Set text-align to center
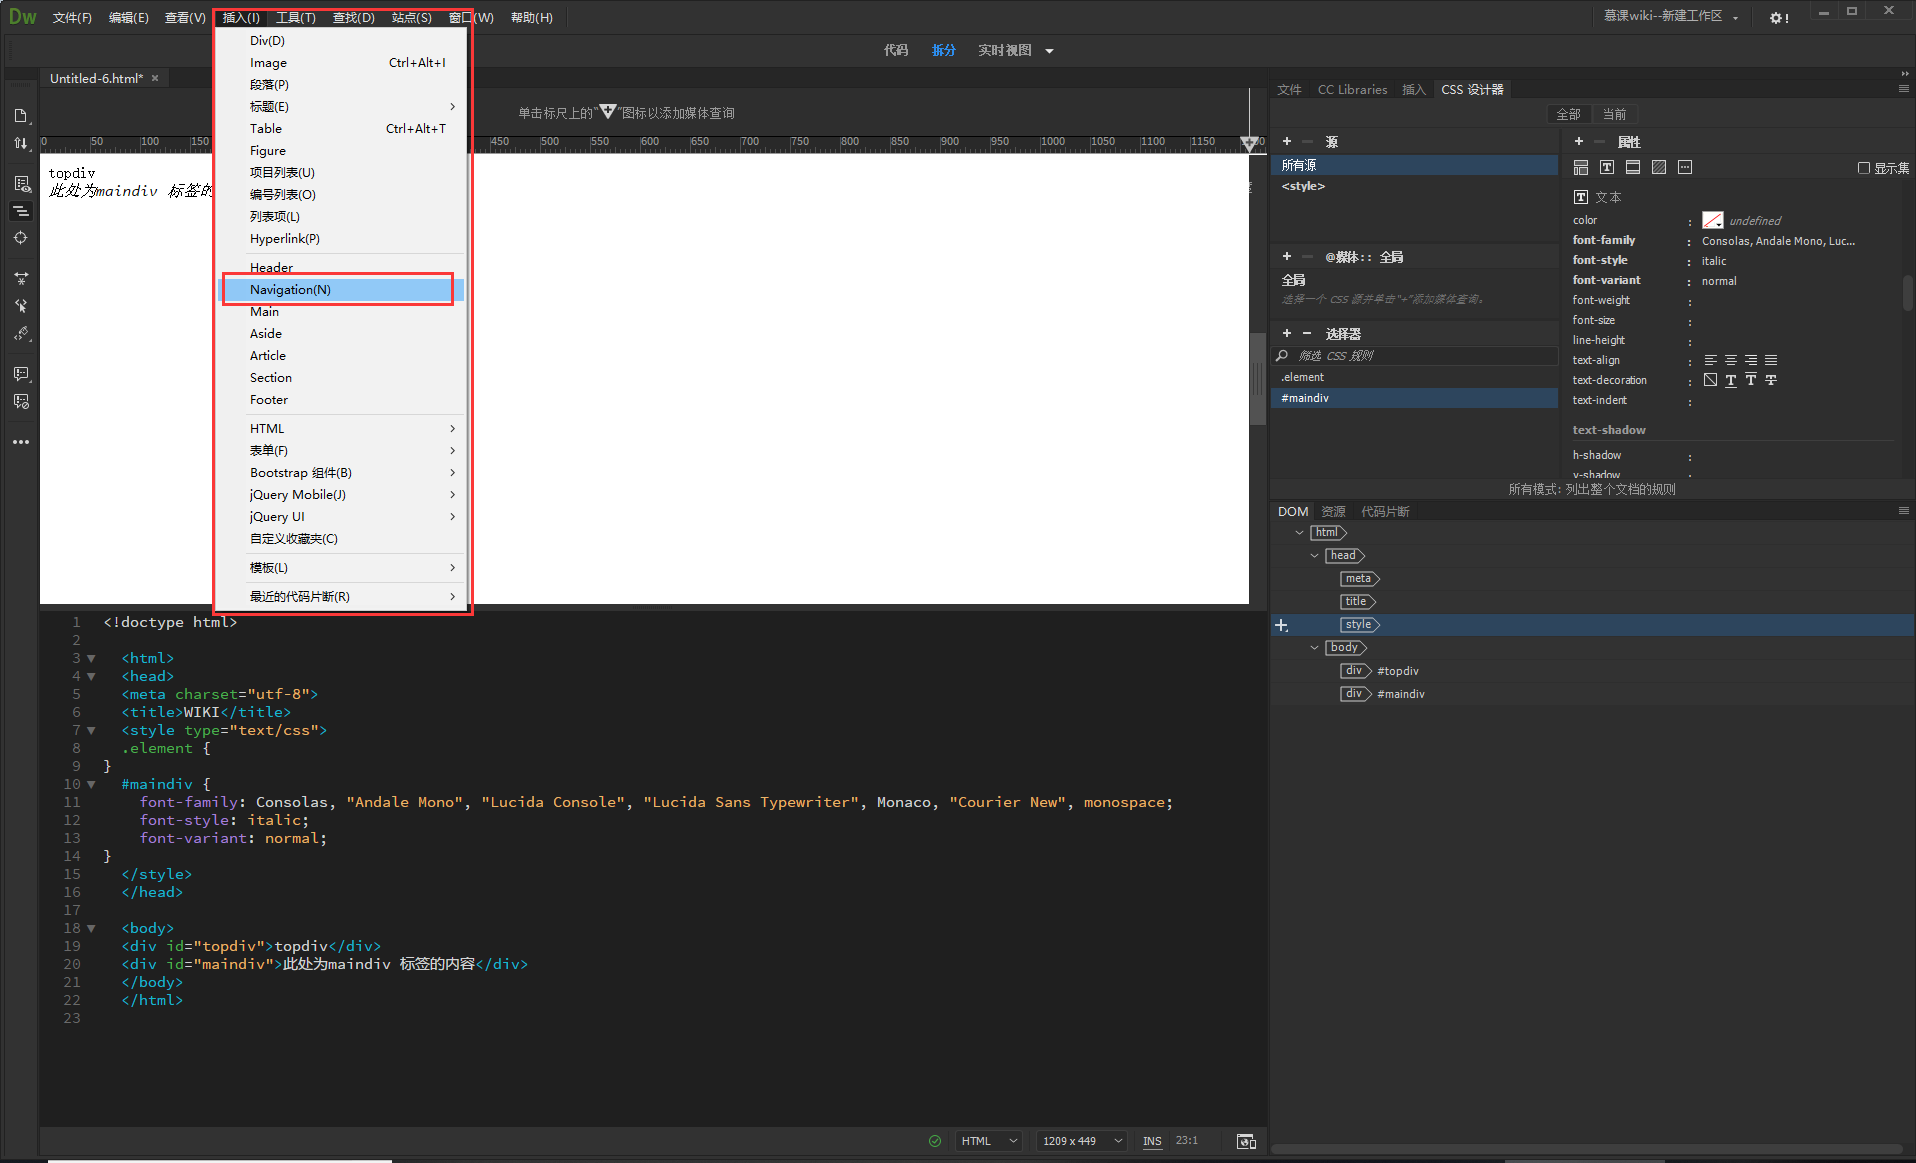The width and height of the screenshot is (1916, 1163). pos(1730,360)
